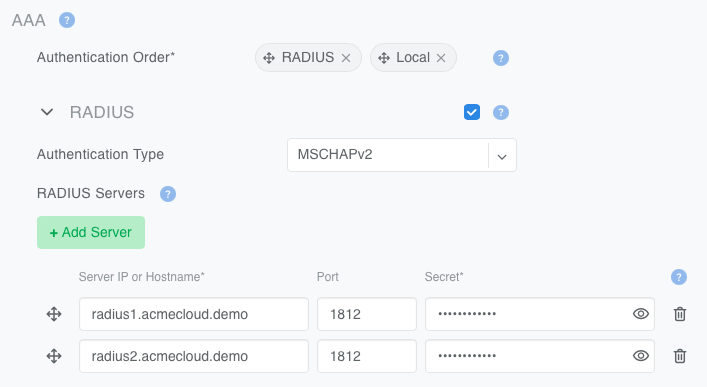This screenshot has width=707, height=387.
Task: Edit port field for radius2 server
Action: click(367, 356)
